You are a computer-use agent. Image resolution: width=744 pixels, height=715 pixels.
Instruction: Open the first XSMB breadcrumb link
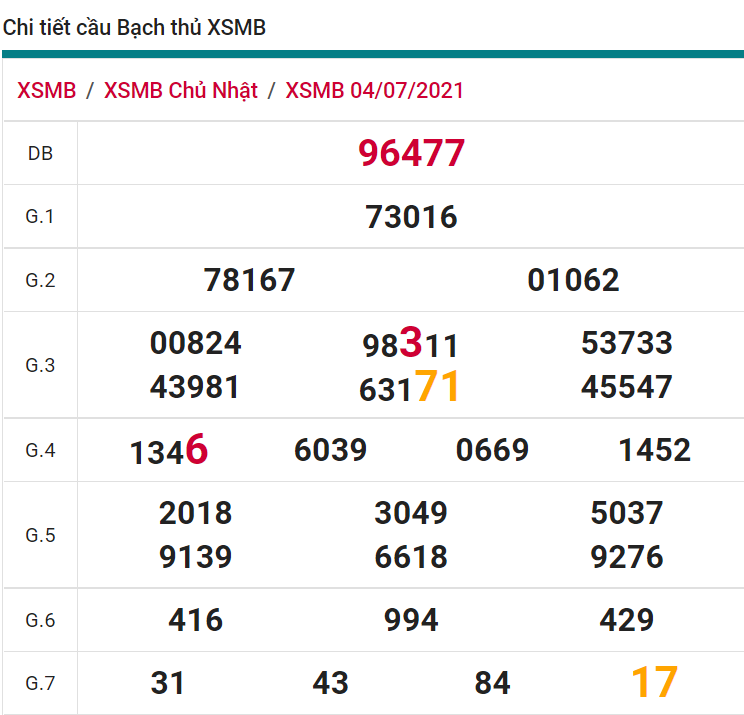(x=46, y=90)
